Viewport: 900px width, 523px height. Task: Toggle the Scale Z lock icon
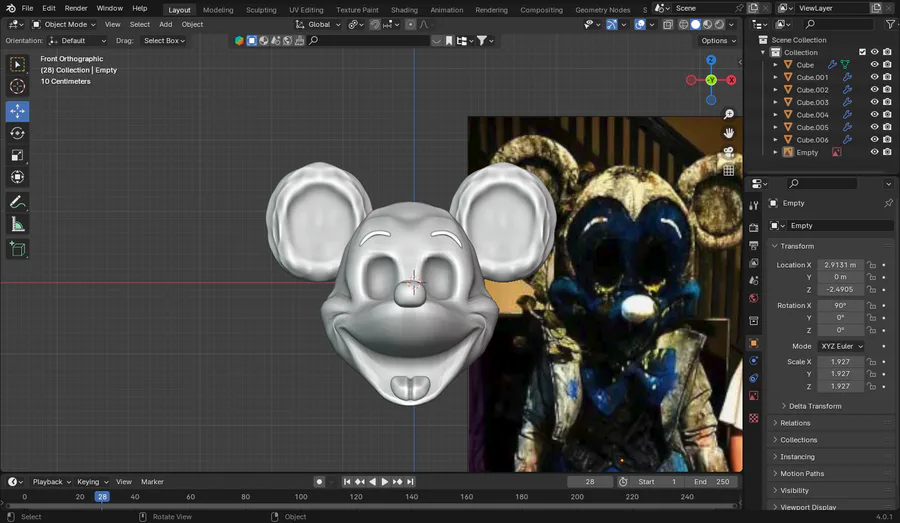(872, 386)
